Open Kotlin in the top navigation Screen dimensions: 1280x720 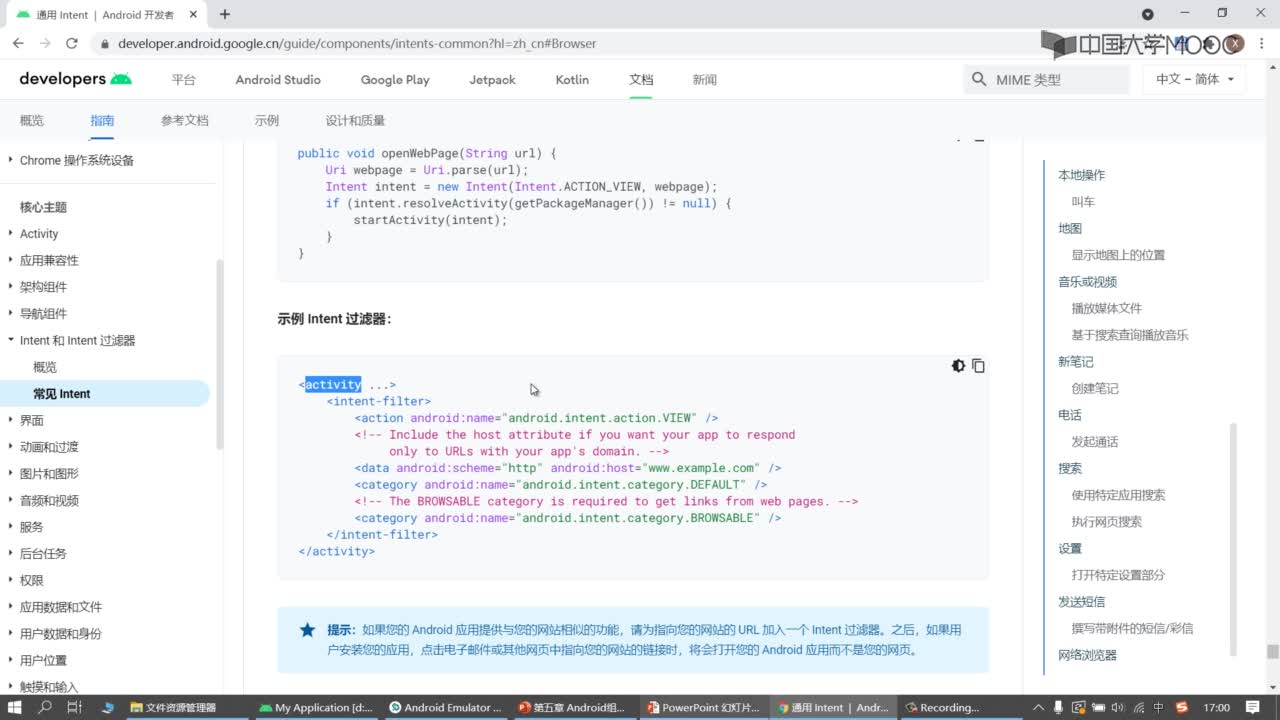(572, 79)
